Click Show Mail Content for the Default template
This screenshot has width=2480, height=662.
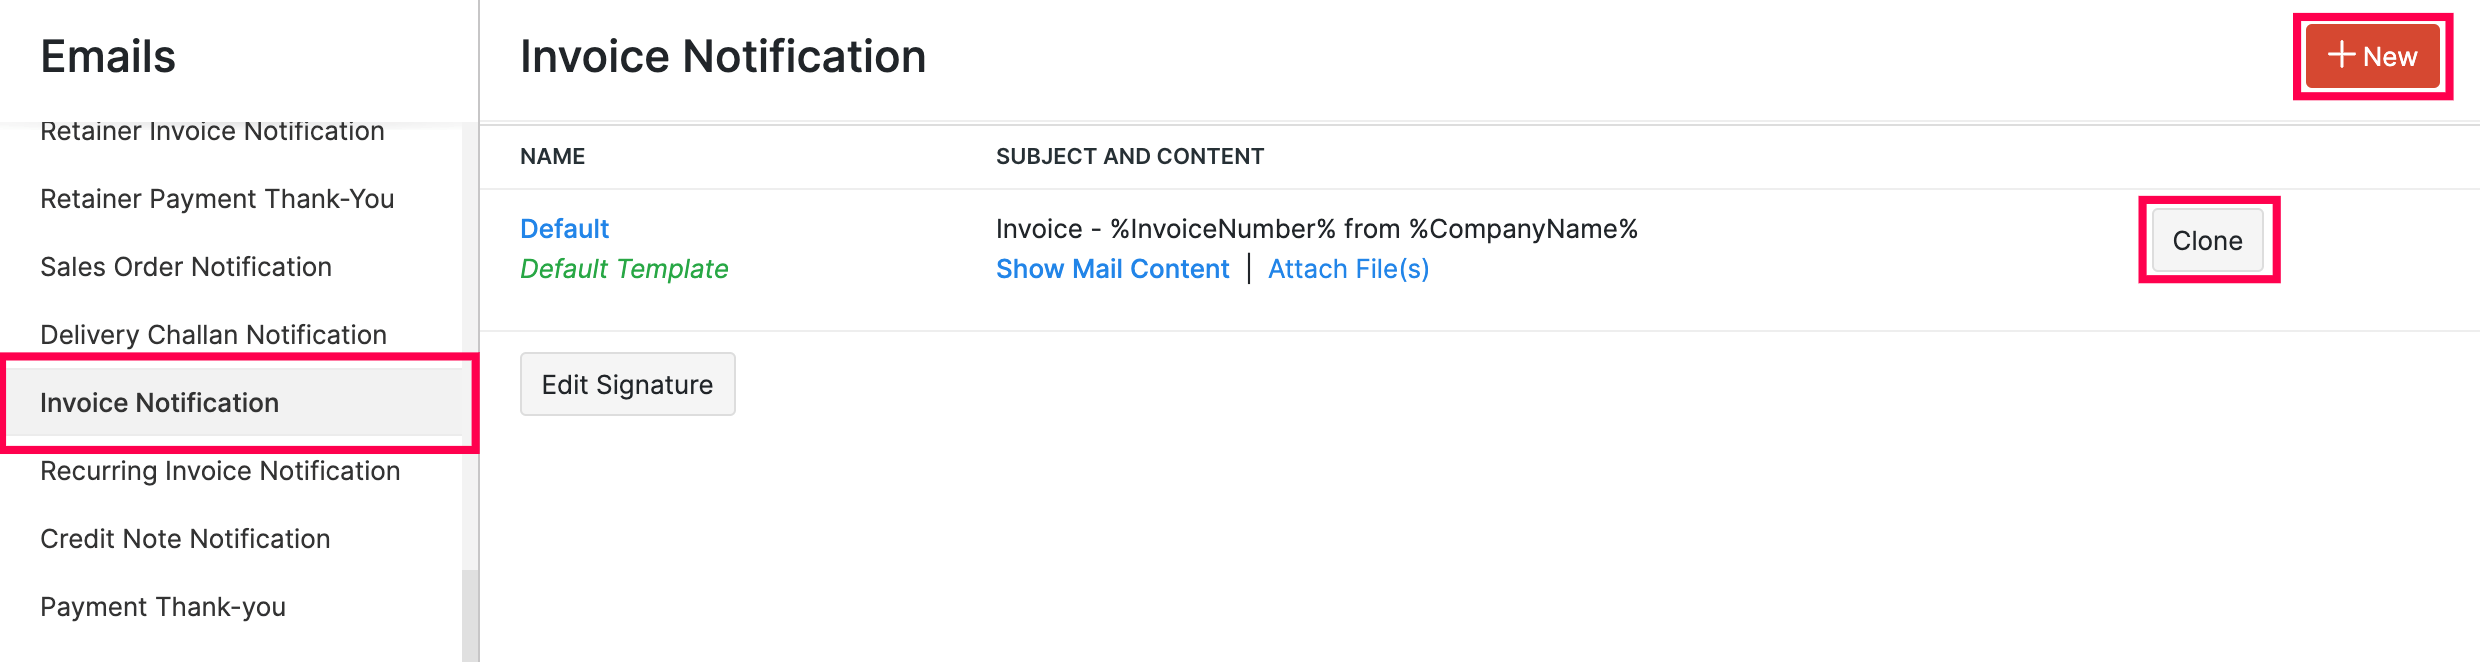pos(1112,268)
